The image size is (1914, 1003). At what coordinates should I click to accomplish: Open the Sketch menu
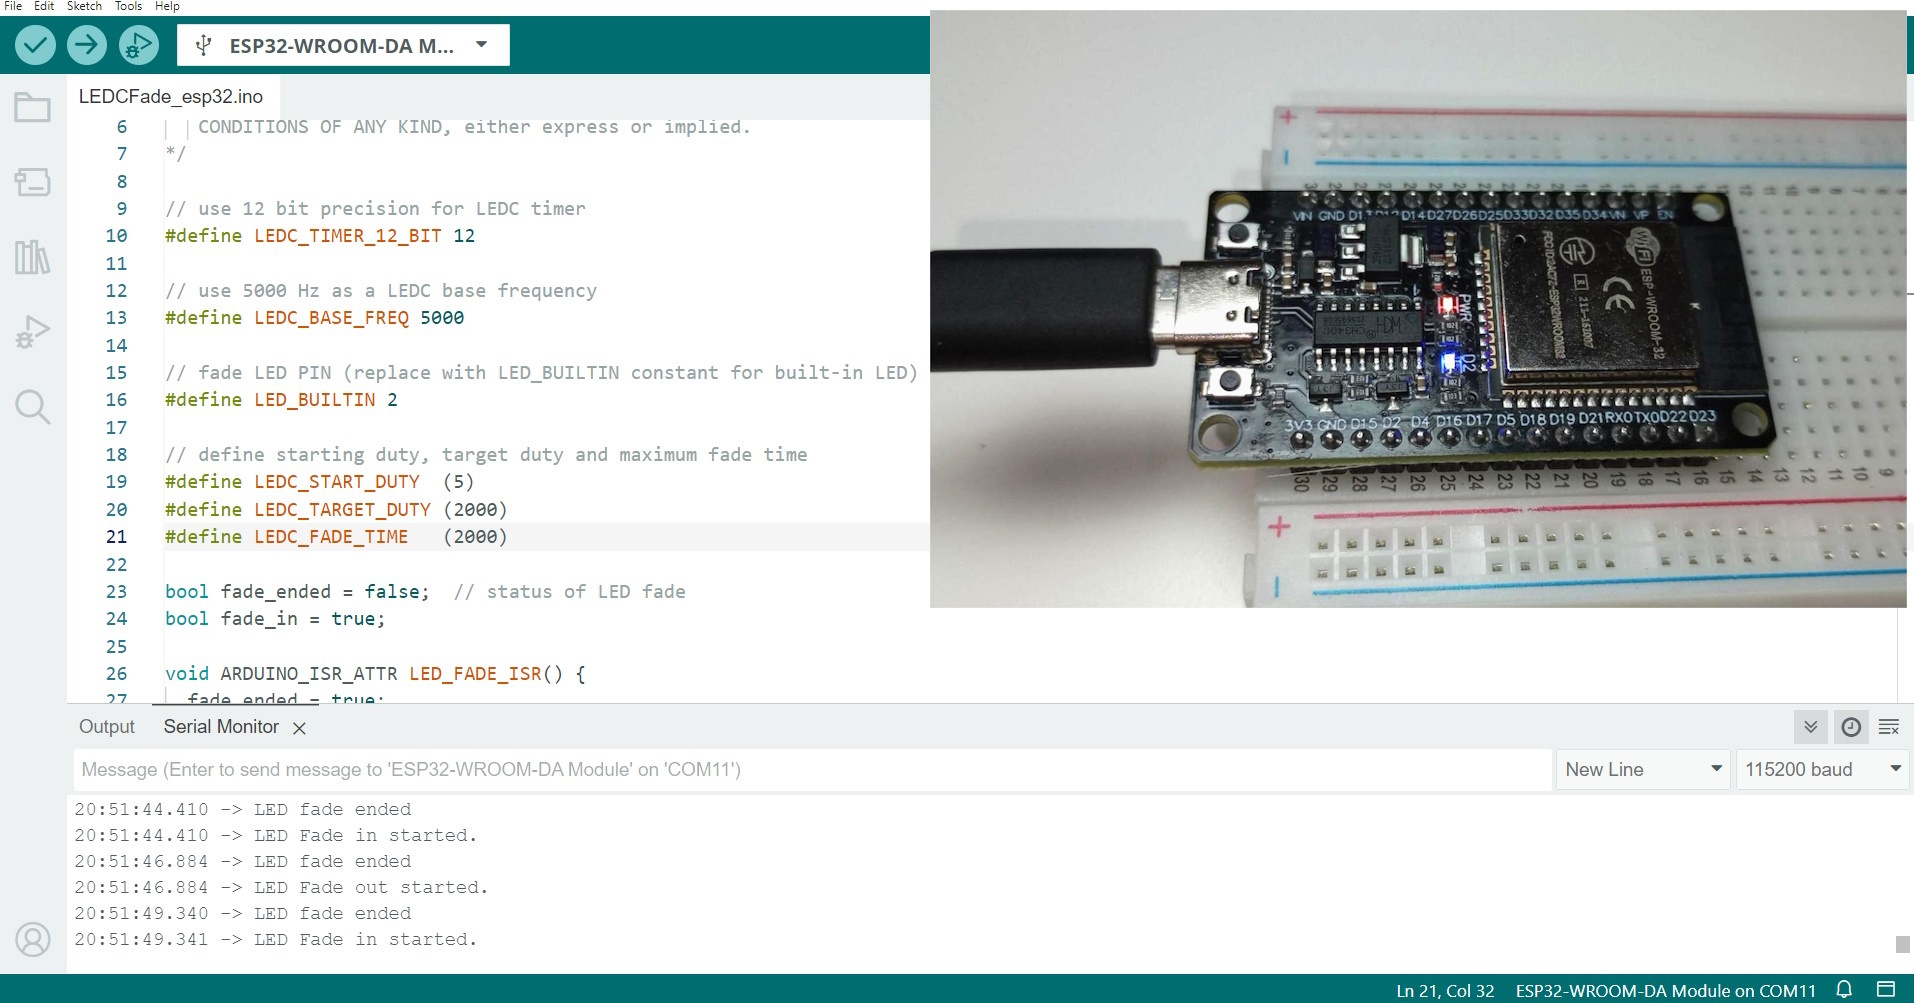click(84, 6)
